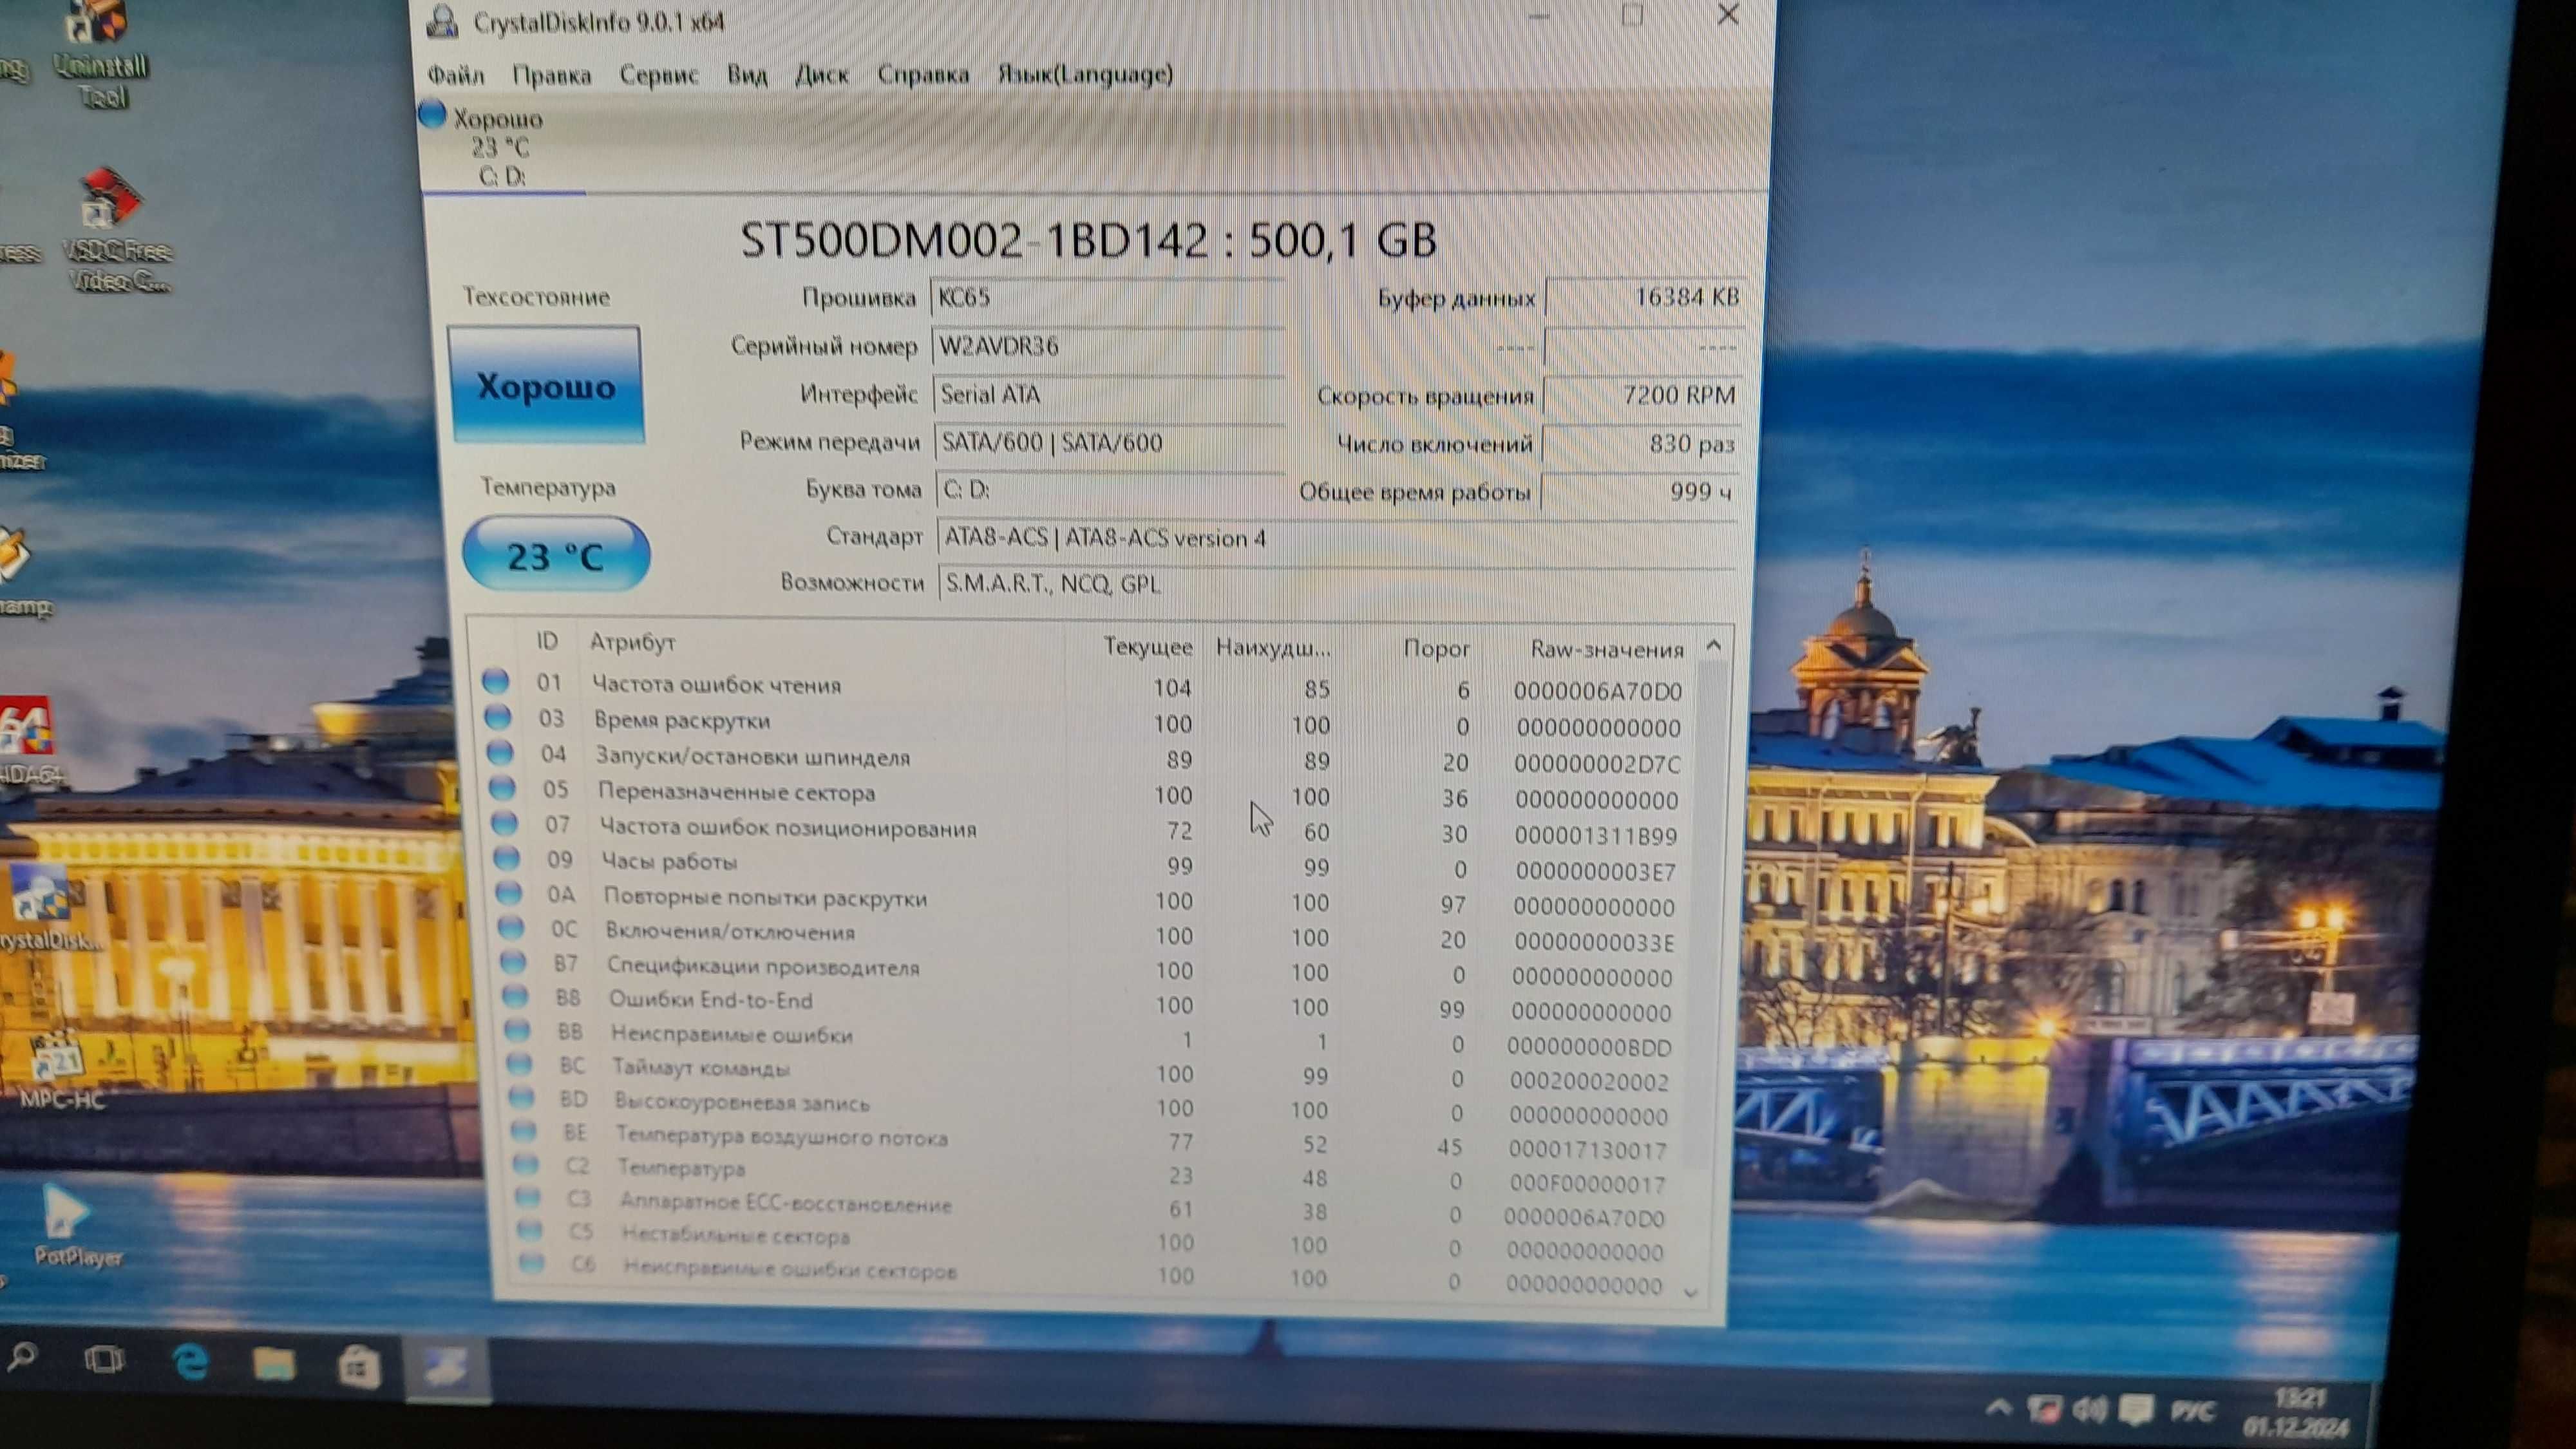The width and height of the screenshot is (2576, 1449).
Task: Click the Скорость вращения value 7200 RPM
Action: [1642, 395]
